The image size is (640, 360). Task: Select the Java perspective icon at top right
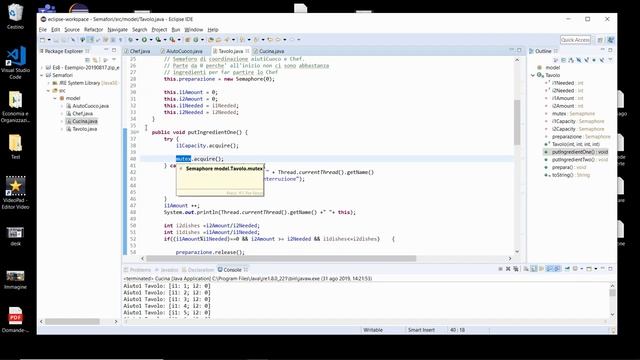point(611,40)
